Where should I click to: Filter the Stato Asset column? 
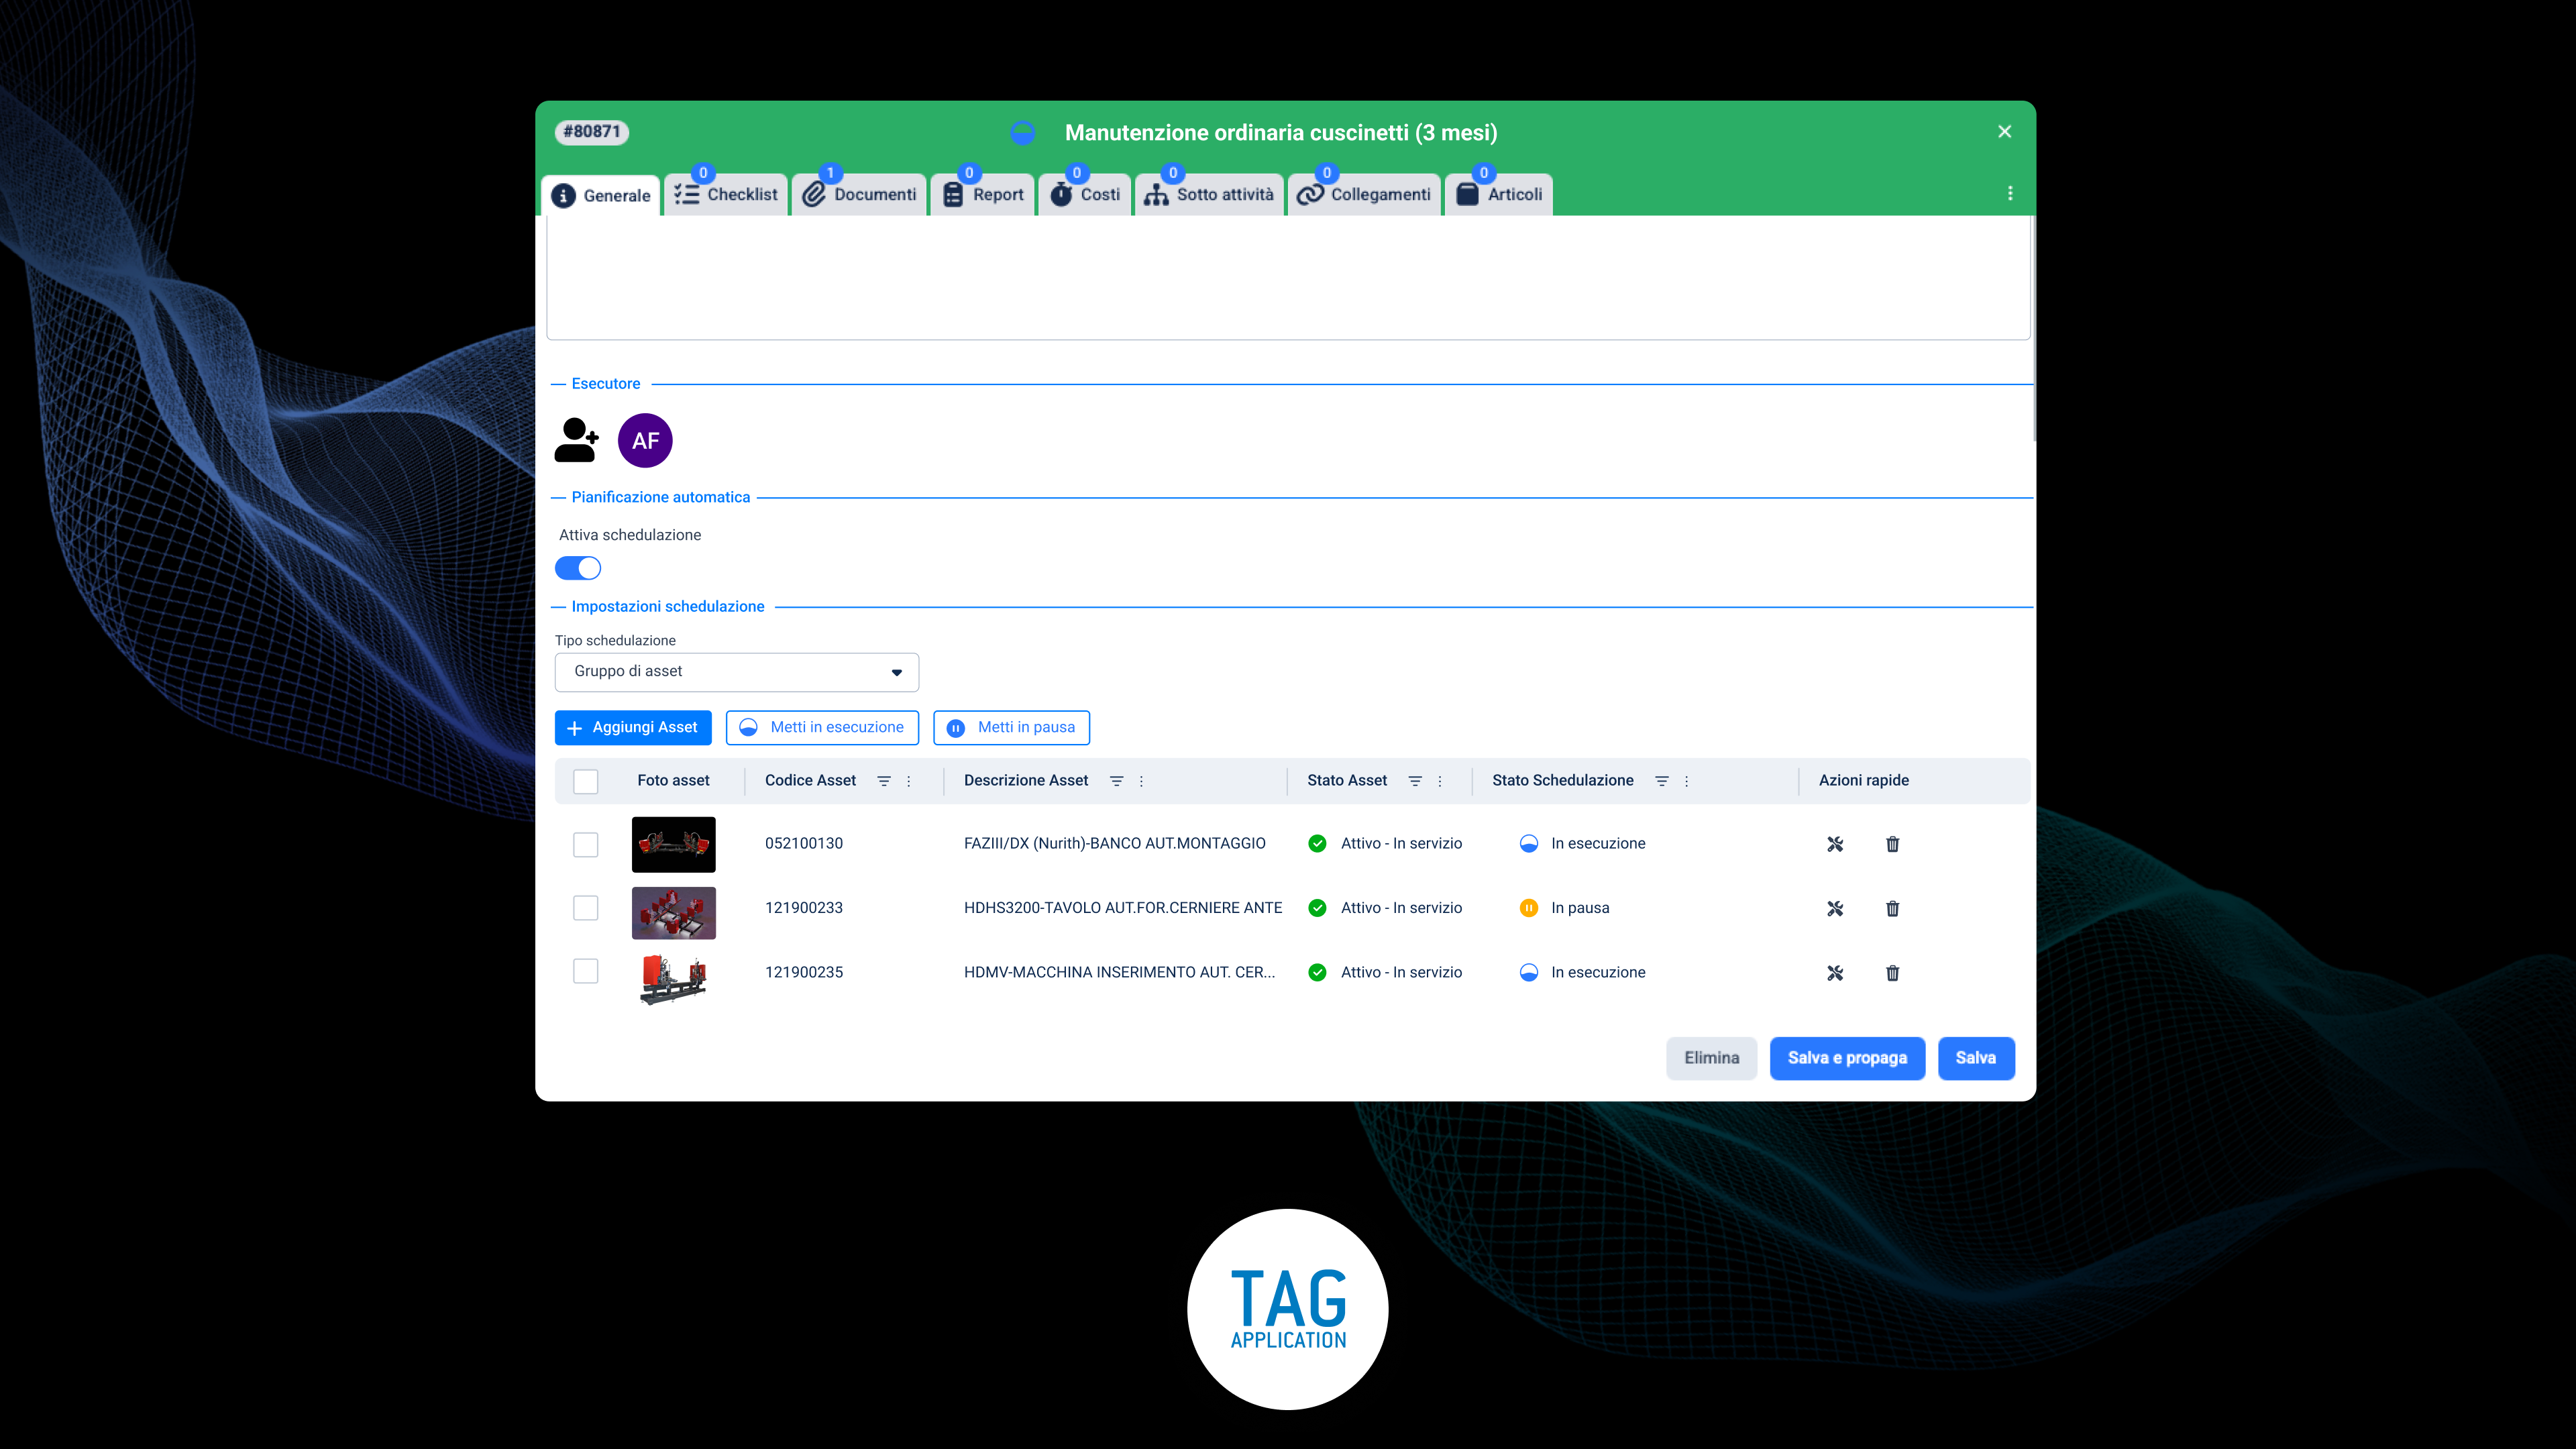(x=1415, y=781)
